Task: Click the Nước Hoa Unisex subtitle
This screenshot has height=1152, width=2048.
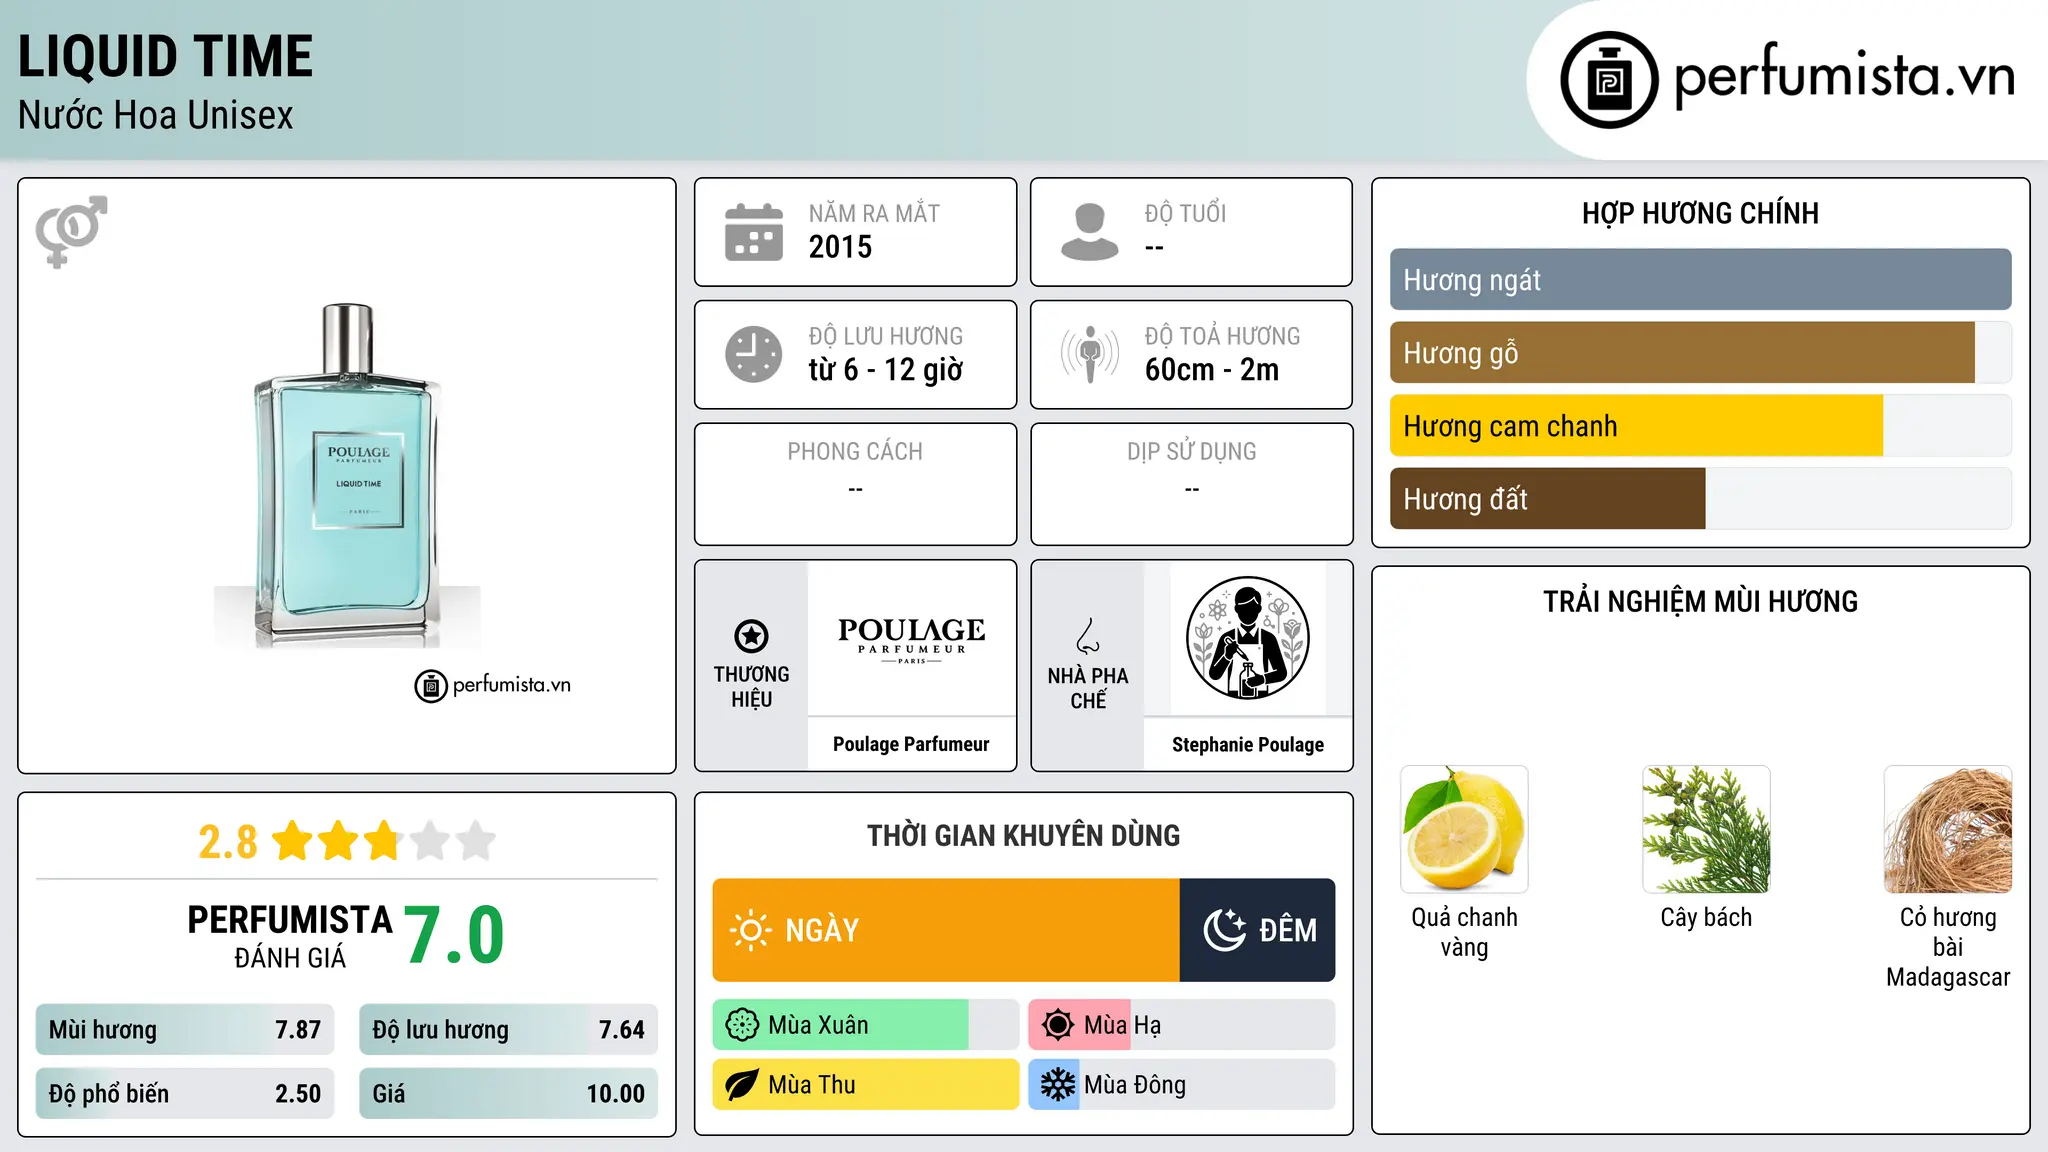Action: tap(156, 116)
